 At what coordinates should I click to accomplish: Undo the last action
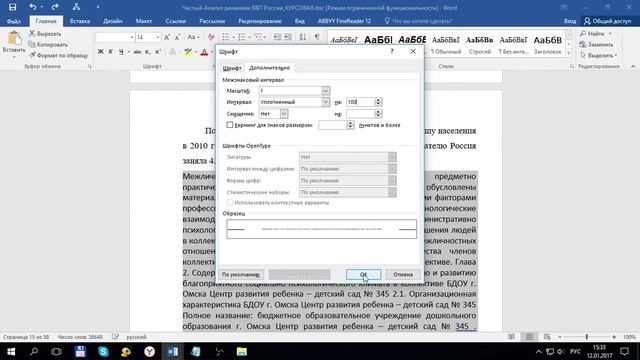[32, 7]
